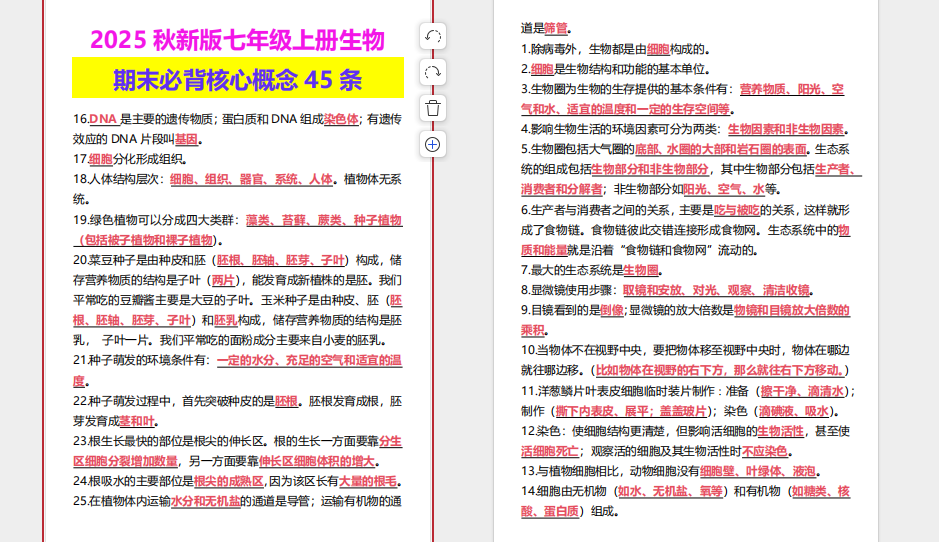Click the underlined 细胞 in item 17
The image size is (939, 542).
tap(100, 159)
